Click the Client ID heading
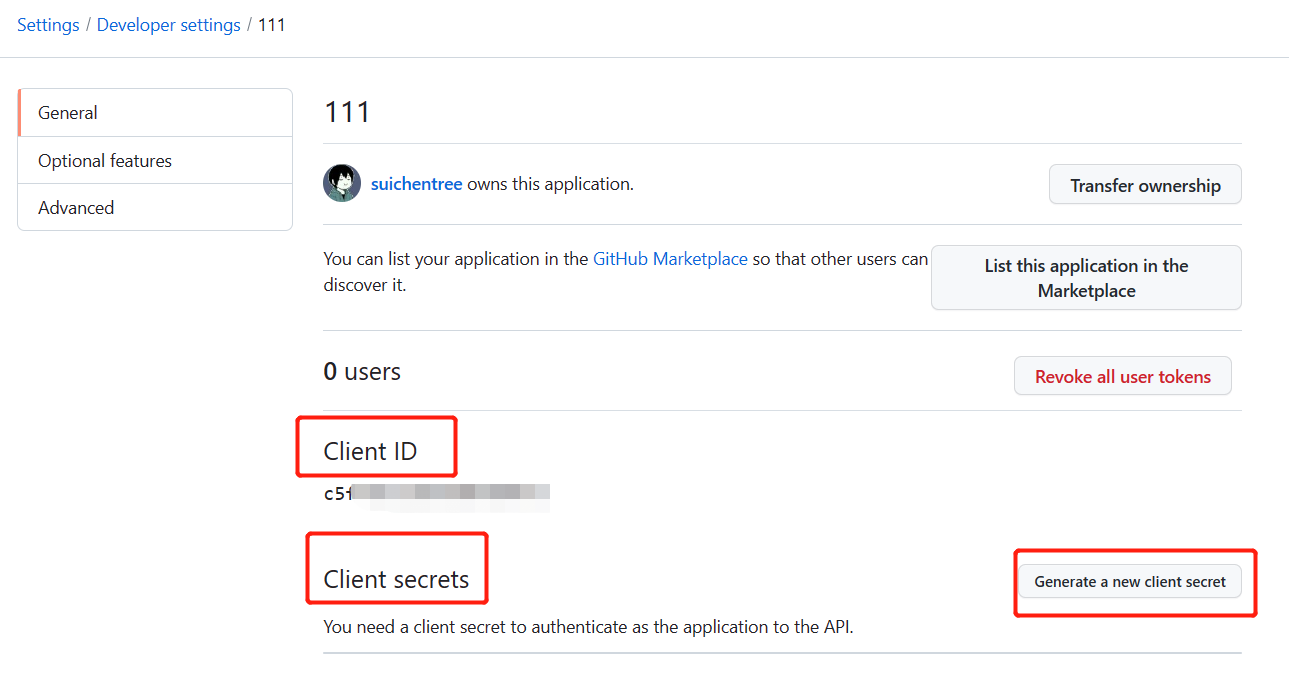This screenshot has height=700, width=1289. [x=370, y=452]
